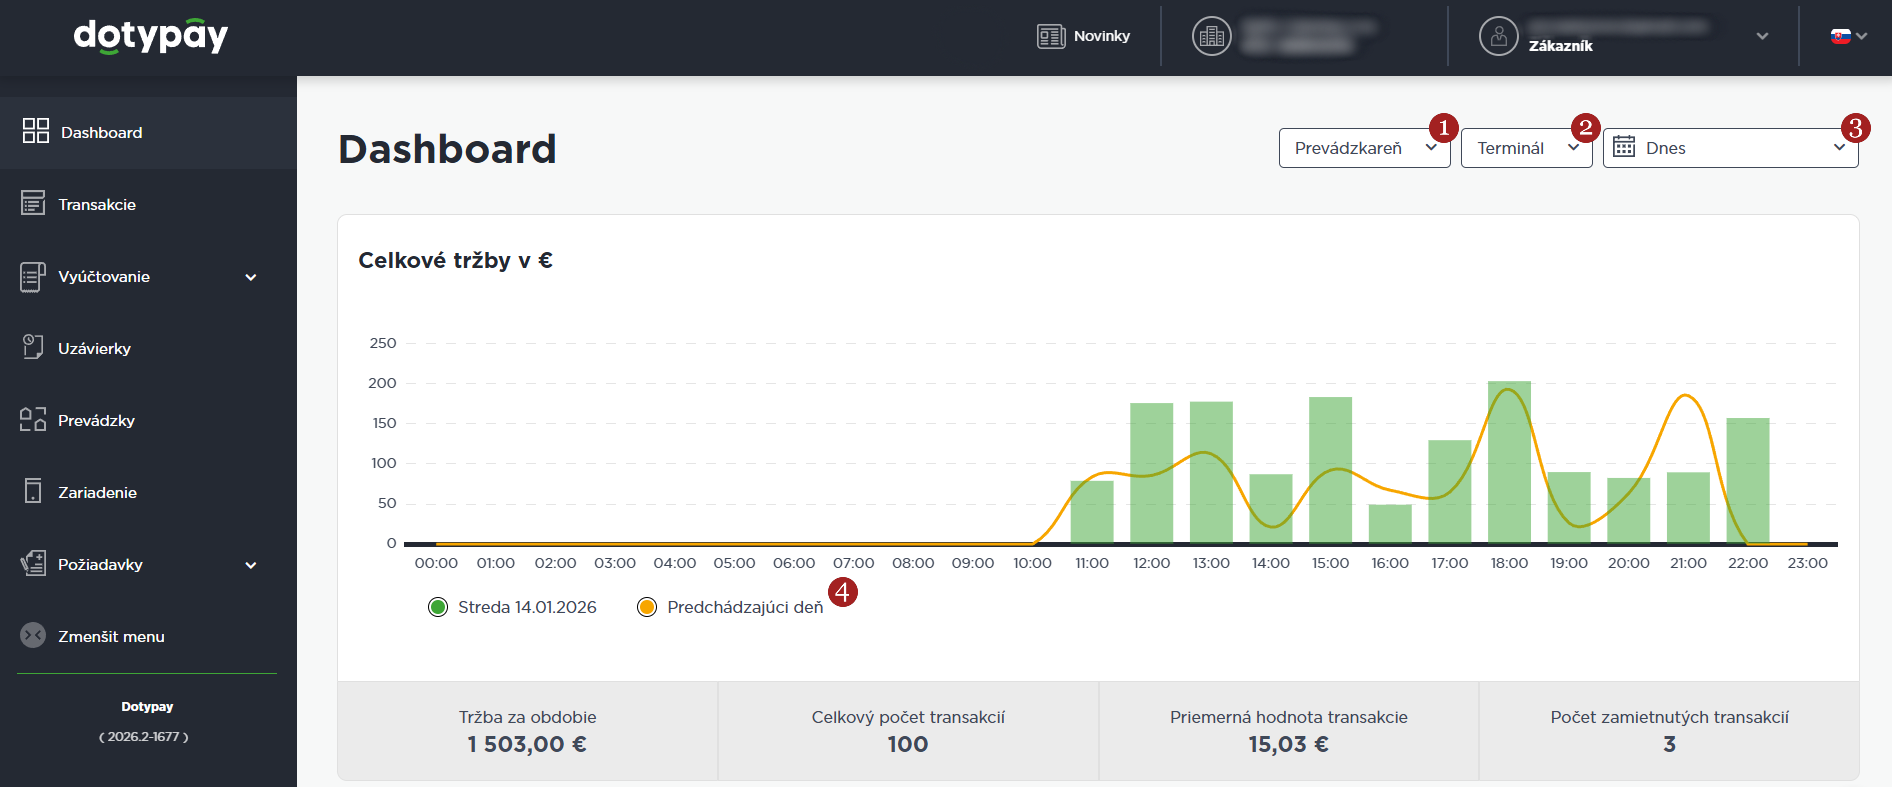Screen dimensions: 1892x787
Task: Click the Dashboard grid icon in sidebar
Action: (x=36, y=131)
